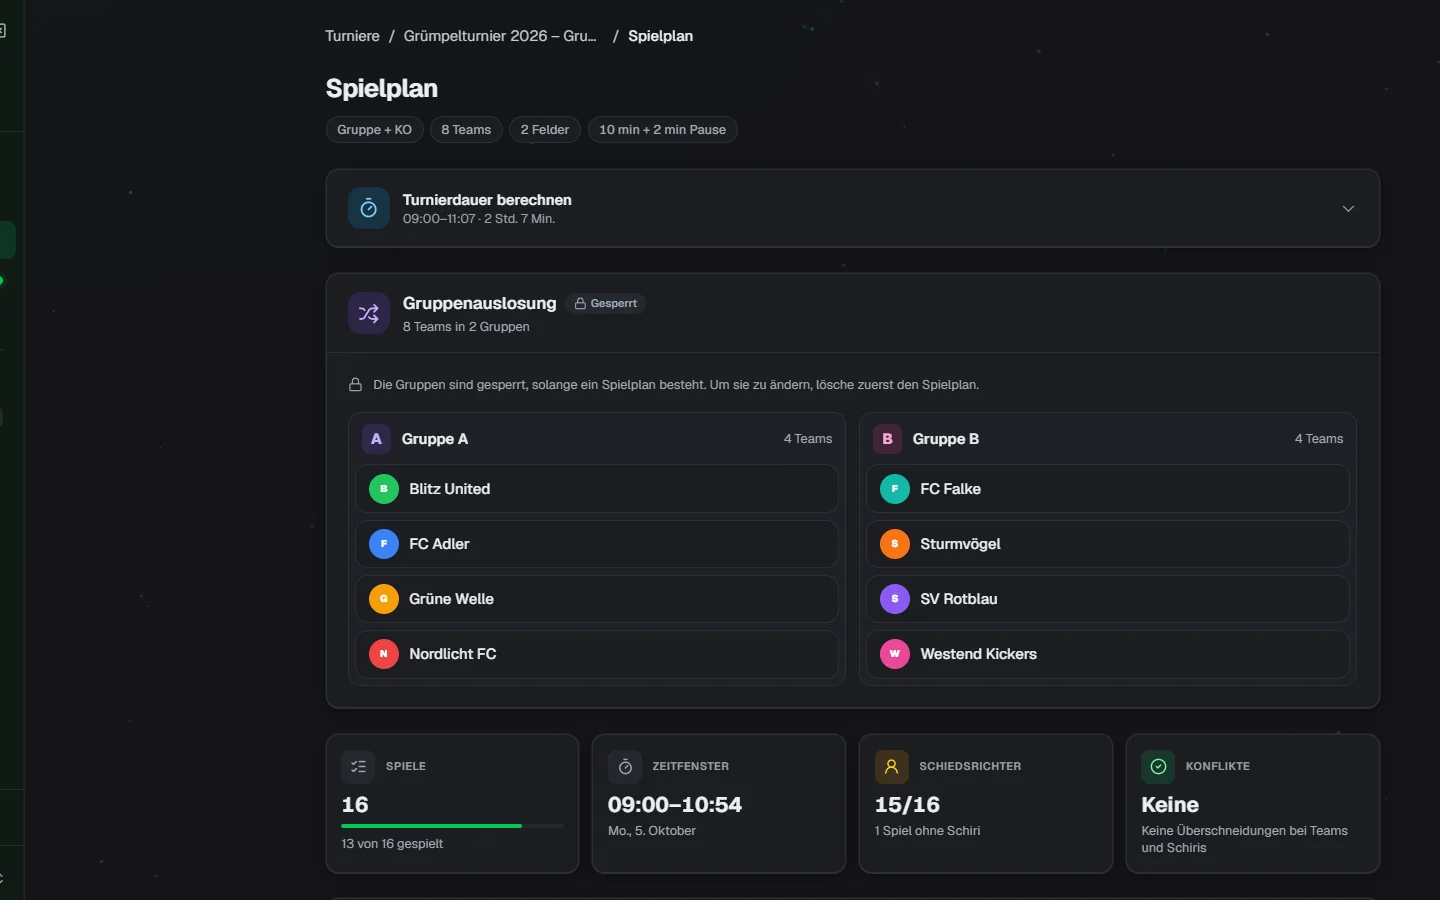
Task: Click the Gesperrt lock badge
Action: 606,303
